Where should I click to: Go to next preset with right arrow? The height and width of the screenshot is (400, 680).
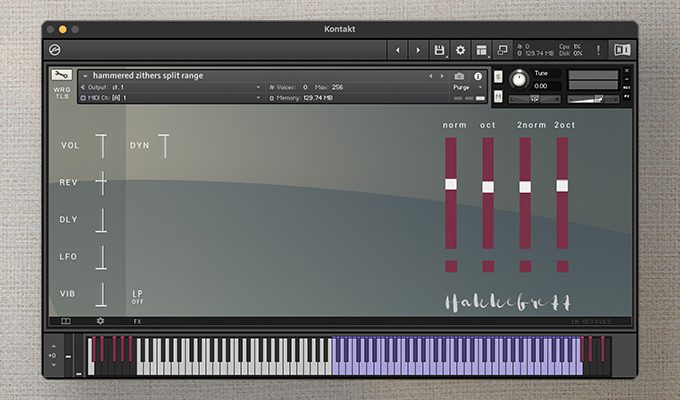418,50
